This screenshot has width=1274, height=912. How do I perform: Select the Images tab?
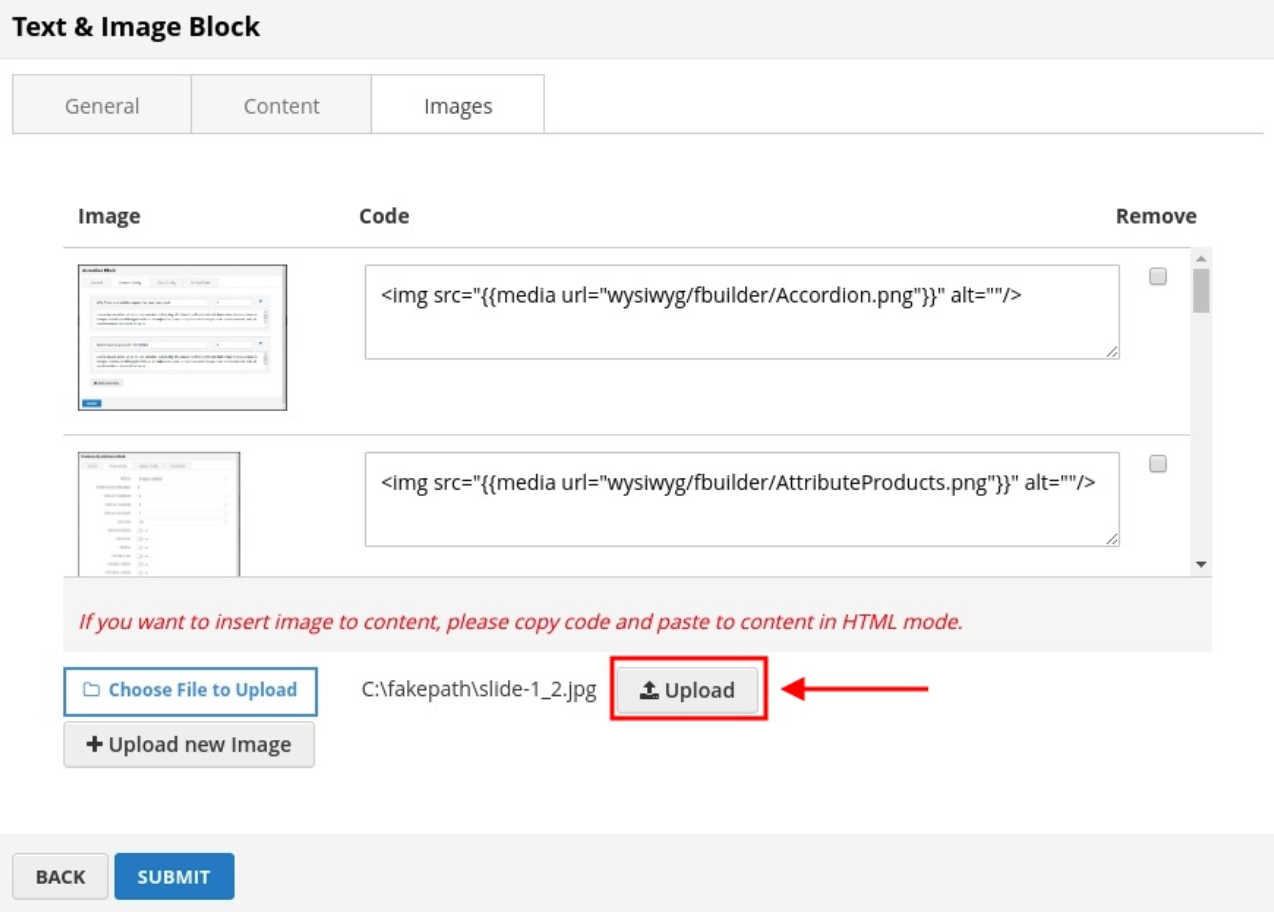click(458, 106)
